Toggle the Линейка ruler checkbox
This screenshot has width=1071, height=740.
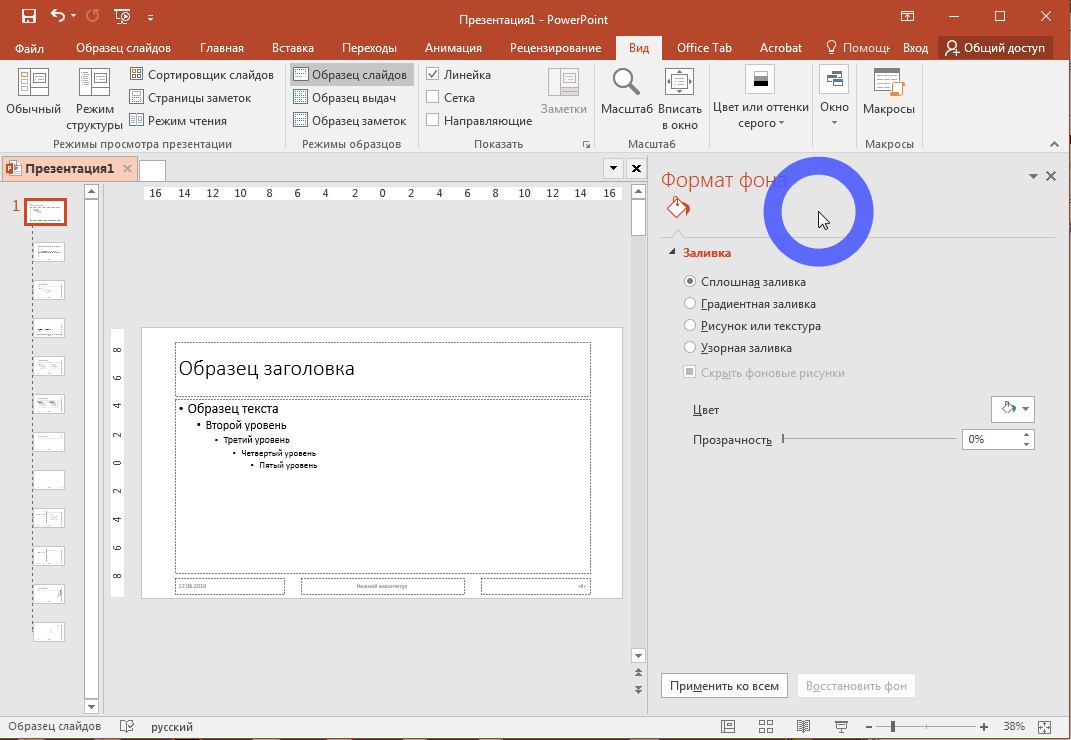(x=433, y=75)
